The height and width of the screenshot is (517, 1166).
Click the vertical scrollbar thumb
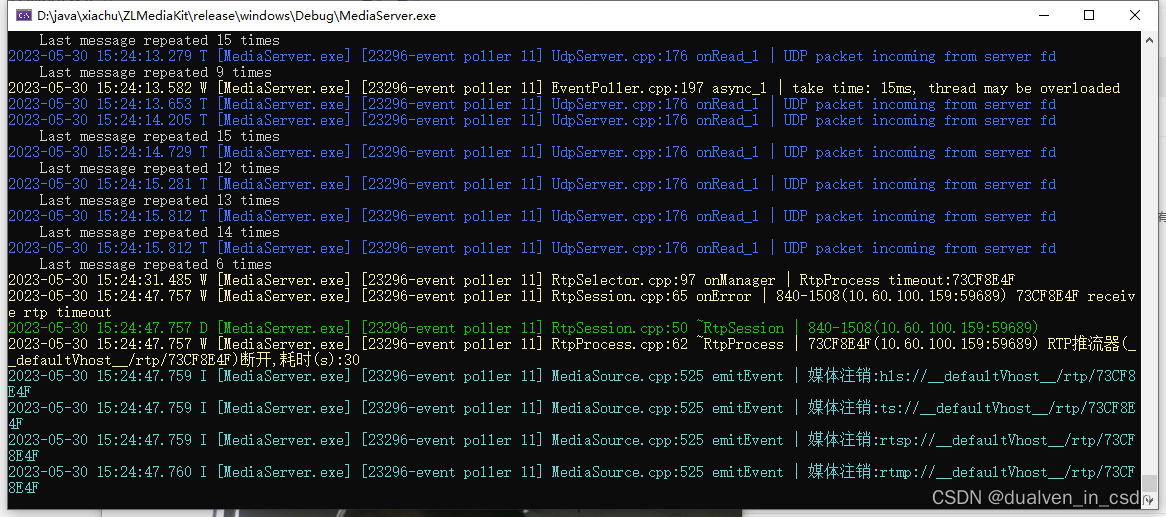click(x=1149, y=485)
